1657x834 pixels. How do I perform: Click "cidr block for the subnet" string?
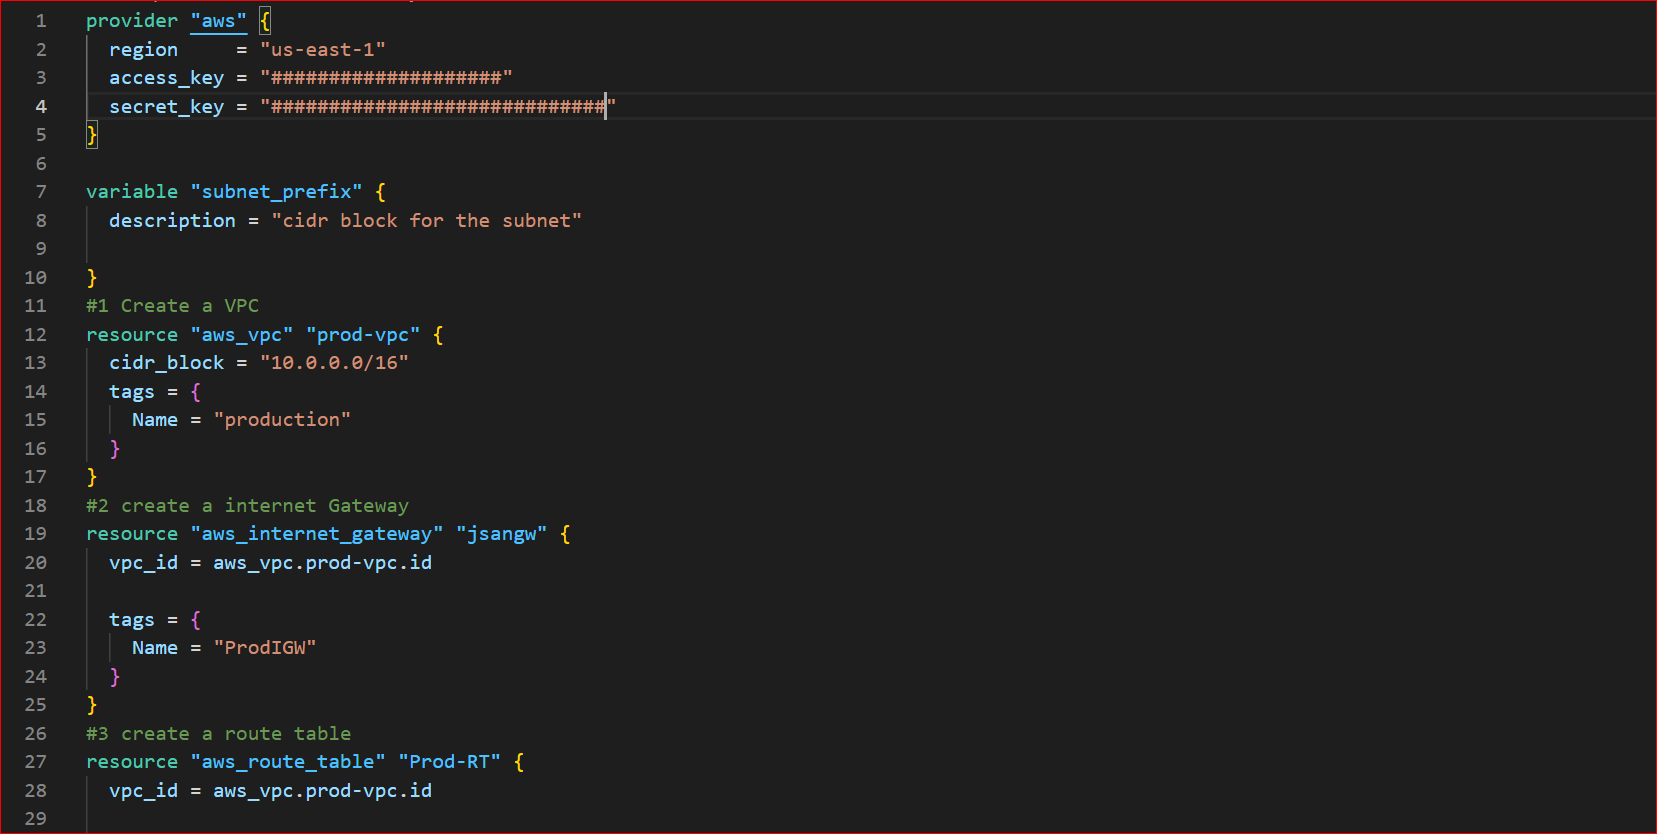427,220
